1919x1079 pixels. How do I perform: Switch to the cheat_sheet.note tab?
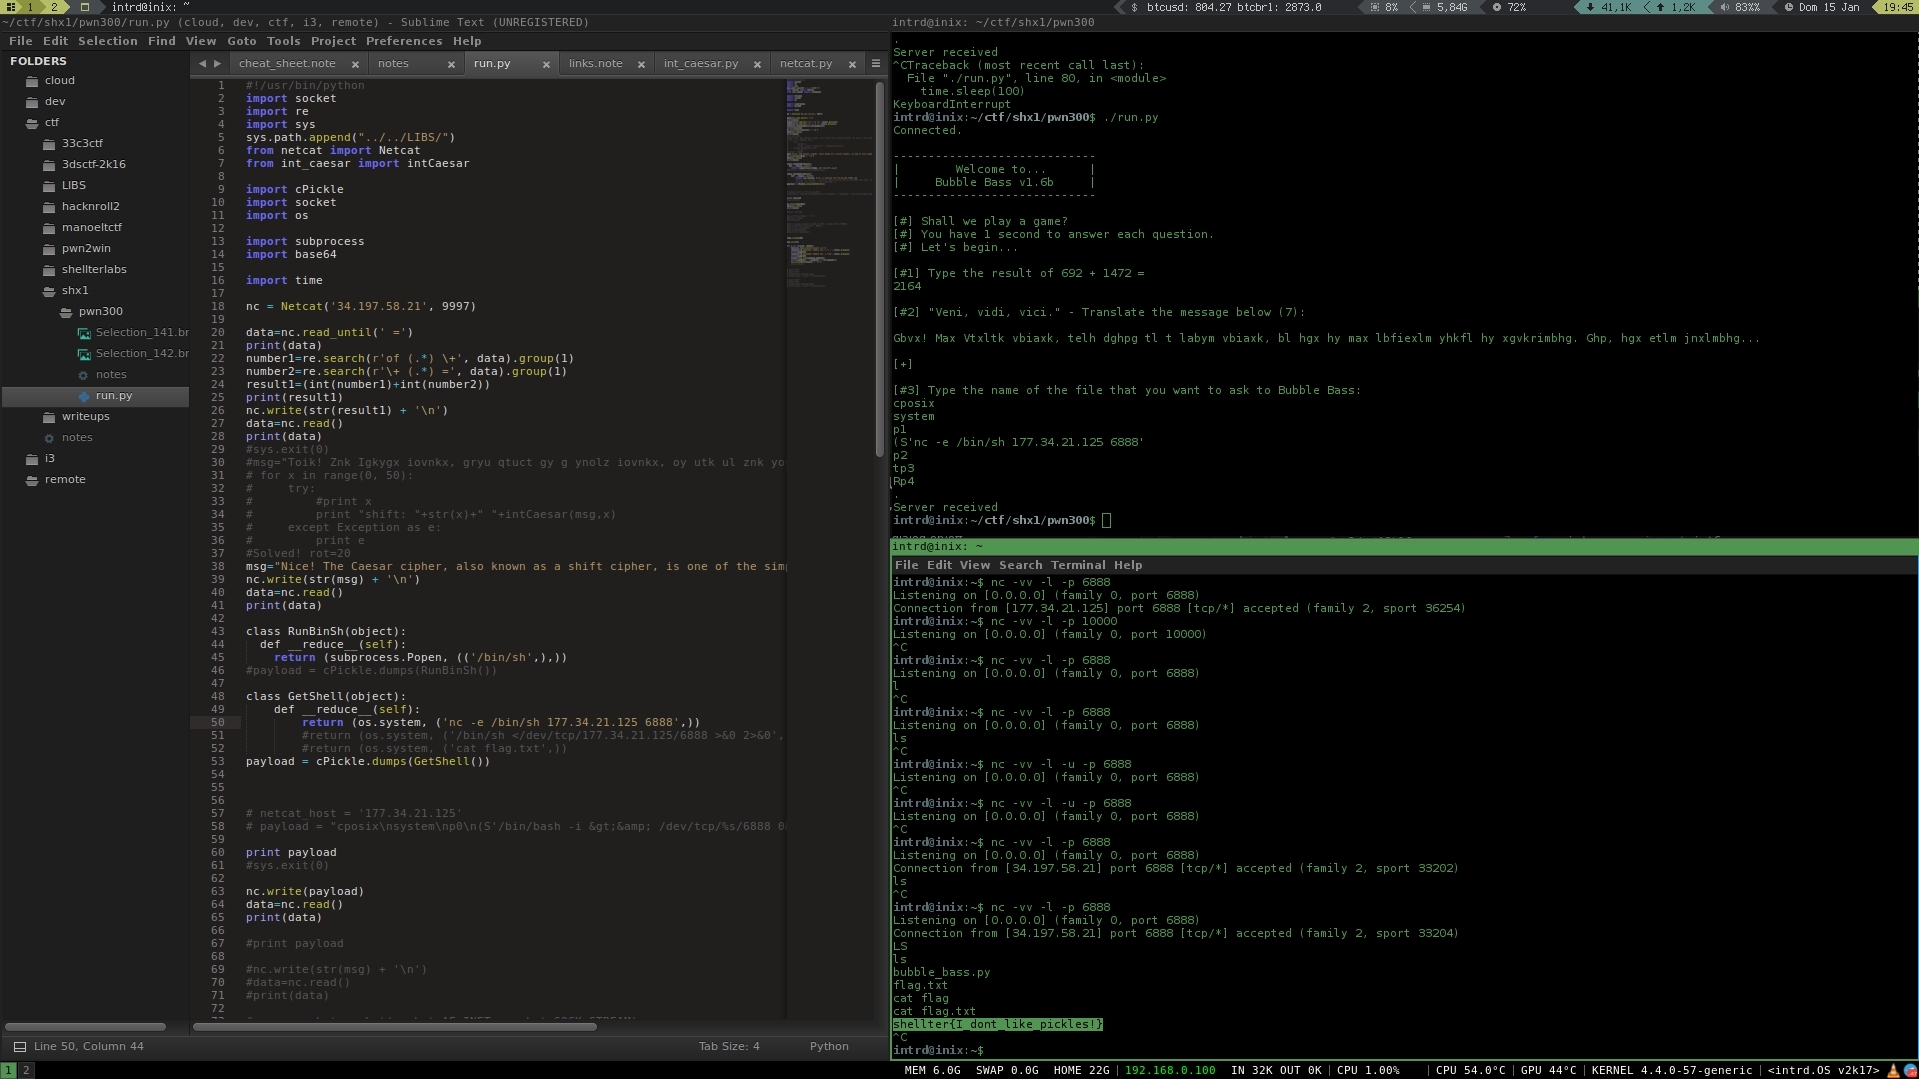(287, 63)
